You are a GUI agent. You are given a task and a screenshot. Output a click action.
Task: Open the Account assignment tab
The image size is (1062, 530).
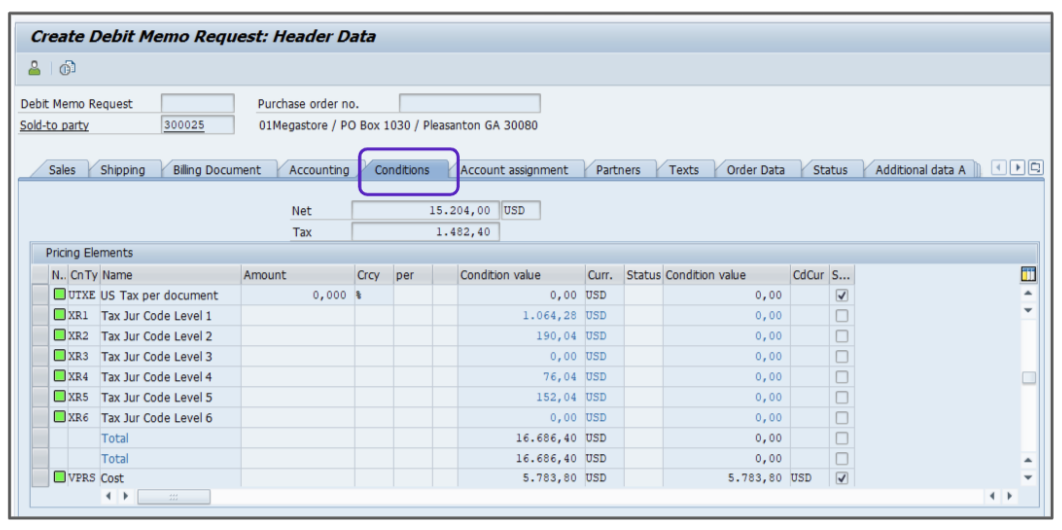513,170
